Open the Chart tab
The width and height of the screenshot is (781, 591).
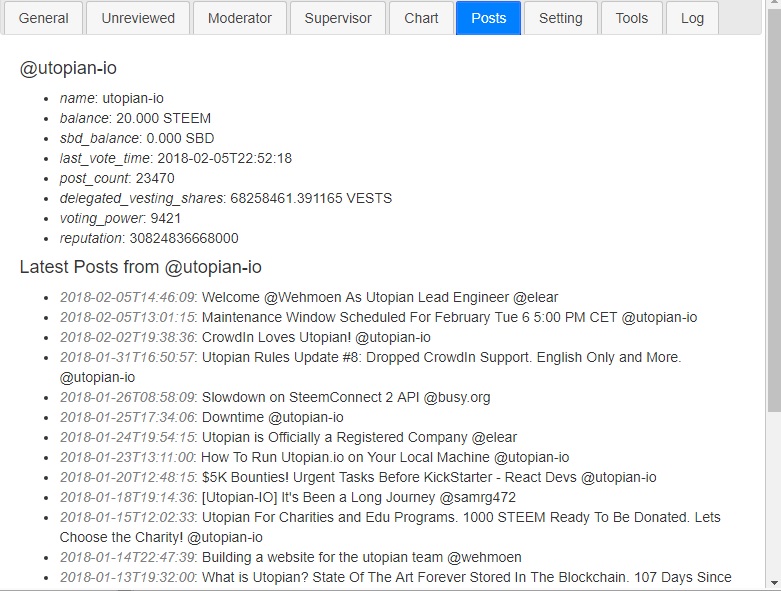421,18
